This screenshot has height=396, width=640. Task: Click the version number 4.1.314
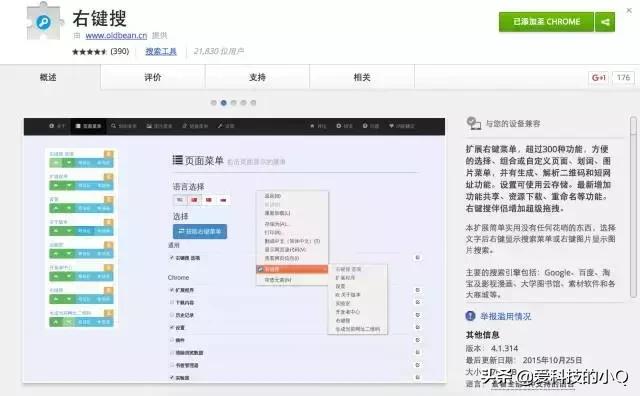coord(504,348)
